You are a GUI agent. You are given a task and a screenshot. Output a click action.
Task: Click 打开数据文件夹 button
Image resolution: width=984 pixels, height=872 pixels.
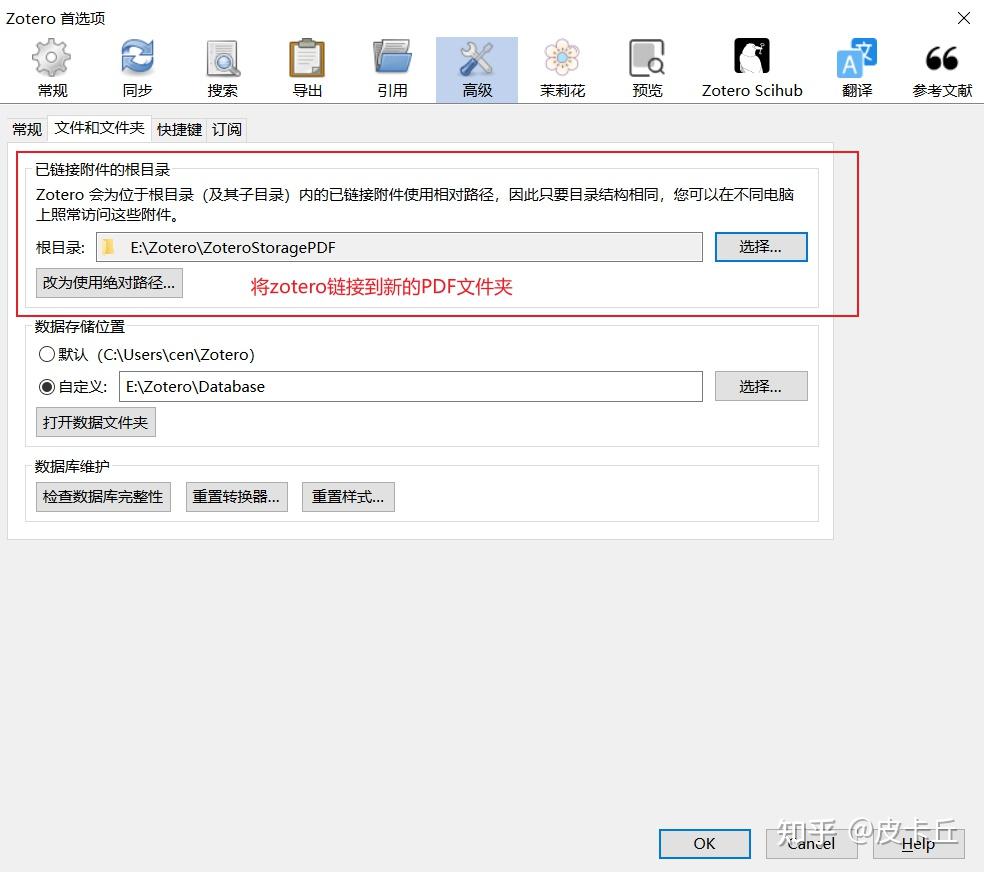(95, 422)
